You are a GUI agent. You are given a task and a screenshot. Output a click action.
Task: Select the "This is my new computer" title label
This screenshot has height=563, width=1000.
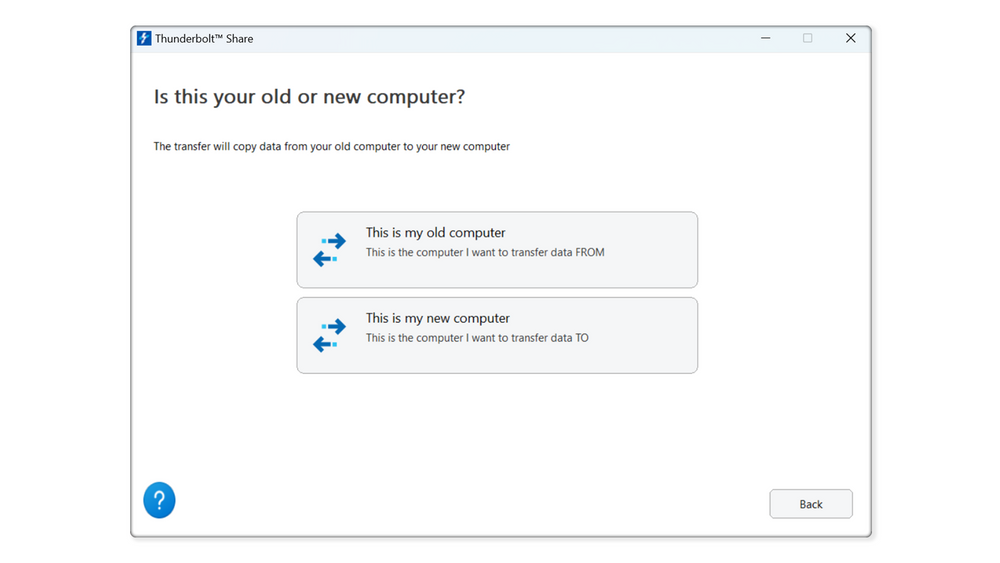(x=437, y=318)
